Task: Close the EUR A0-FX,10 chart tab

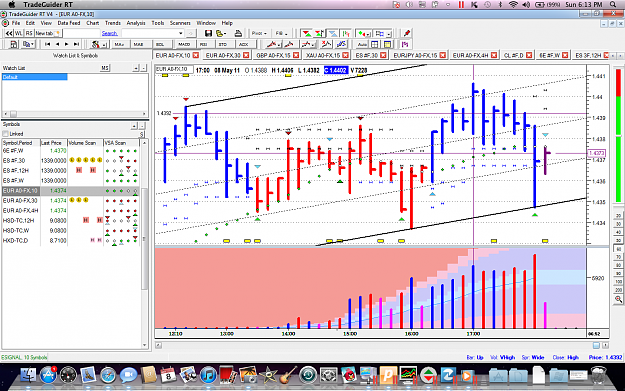Action: (196, 55)
